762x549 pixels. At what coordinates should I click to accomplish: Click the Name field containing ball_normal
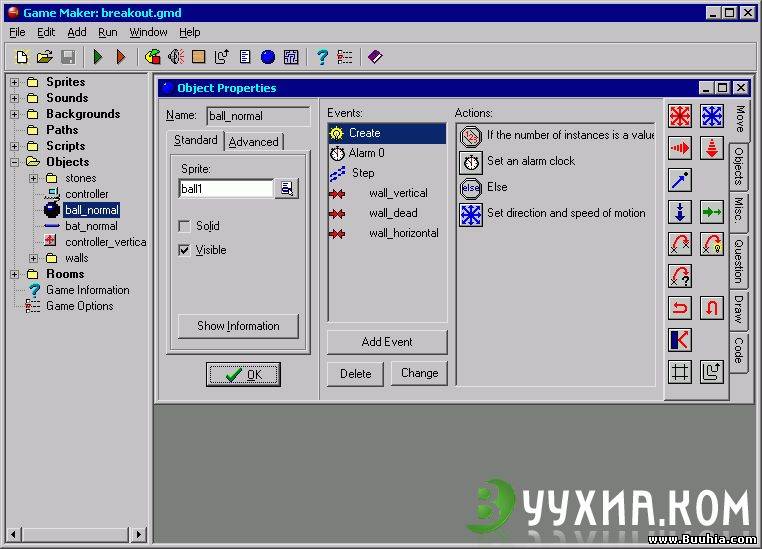click(x=258, y=116)
